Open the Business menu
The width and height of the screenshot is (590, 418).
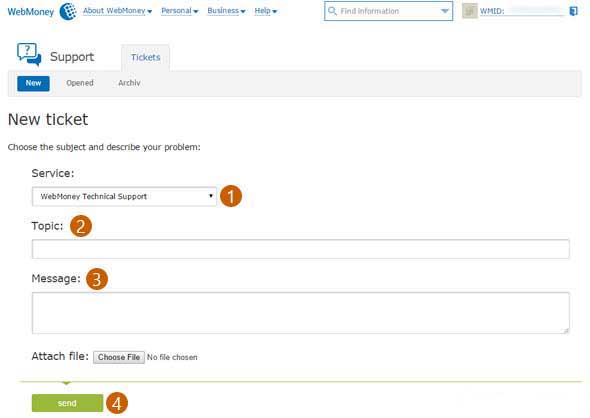click(226, 11)
